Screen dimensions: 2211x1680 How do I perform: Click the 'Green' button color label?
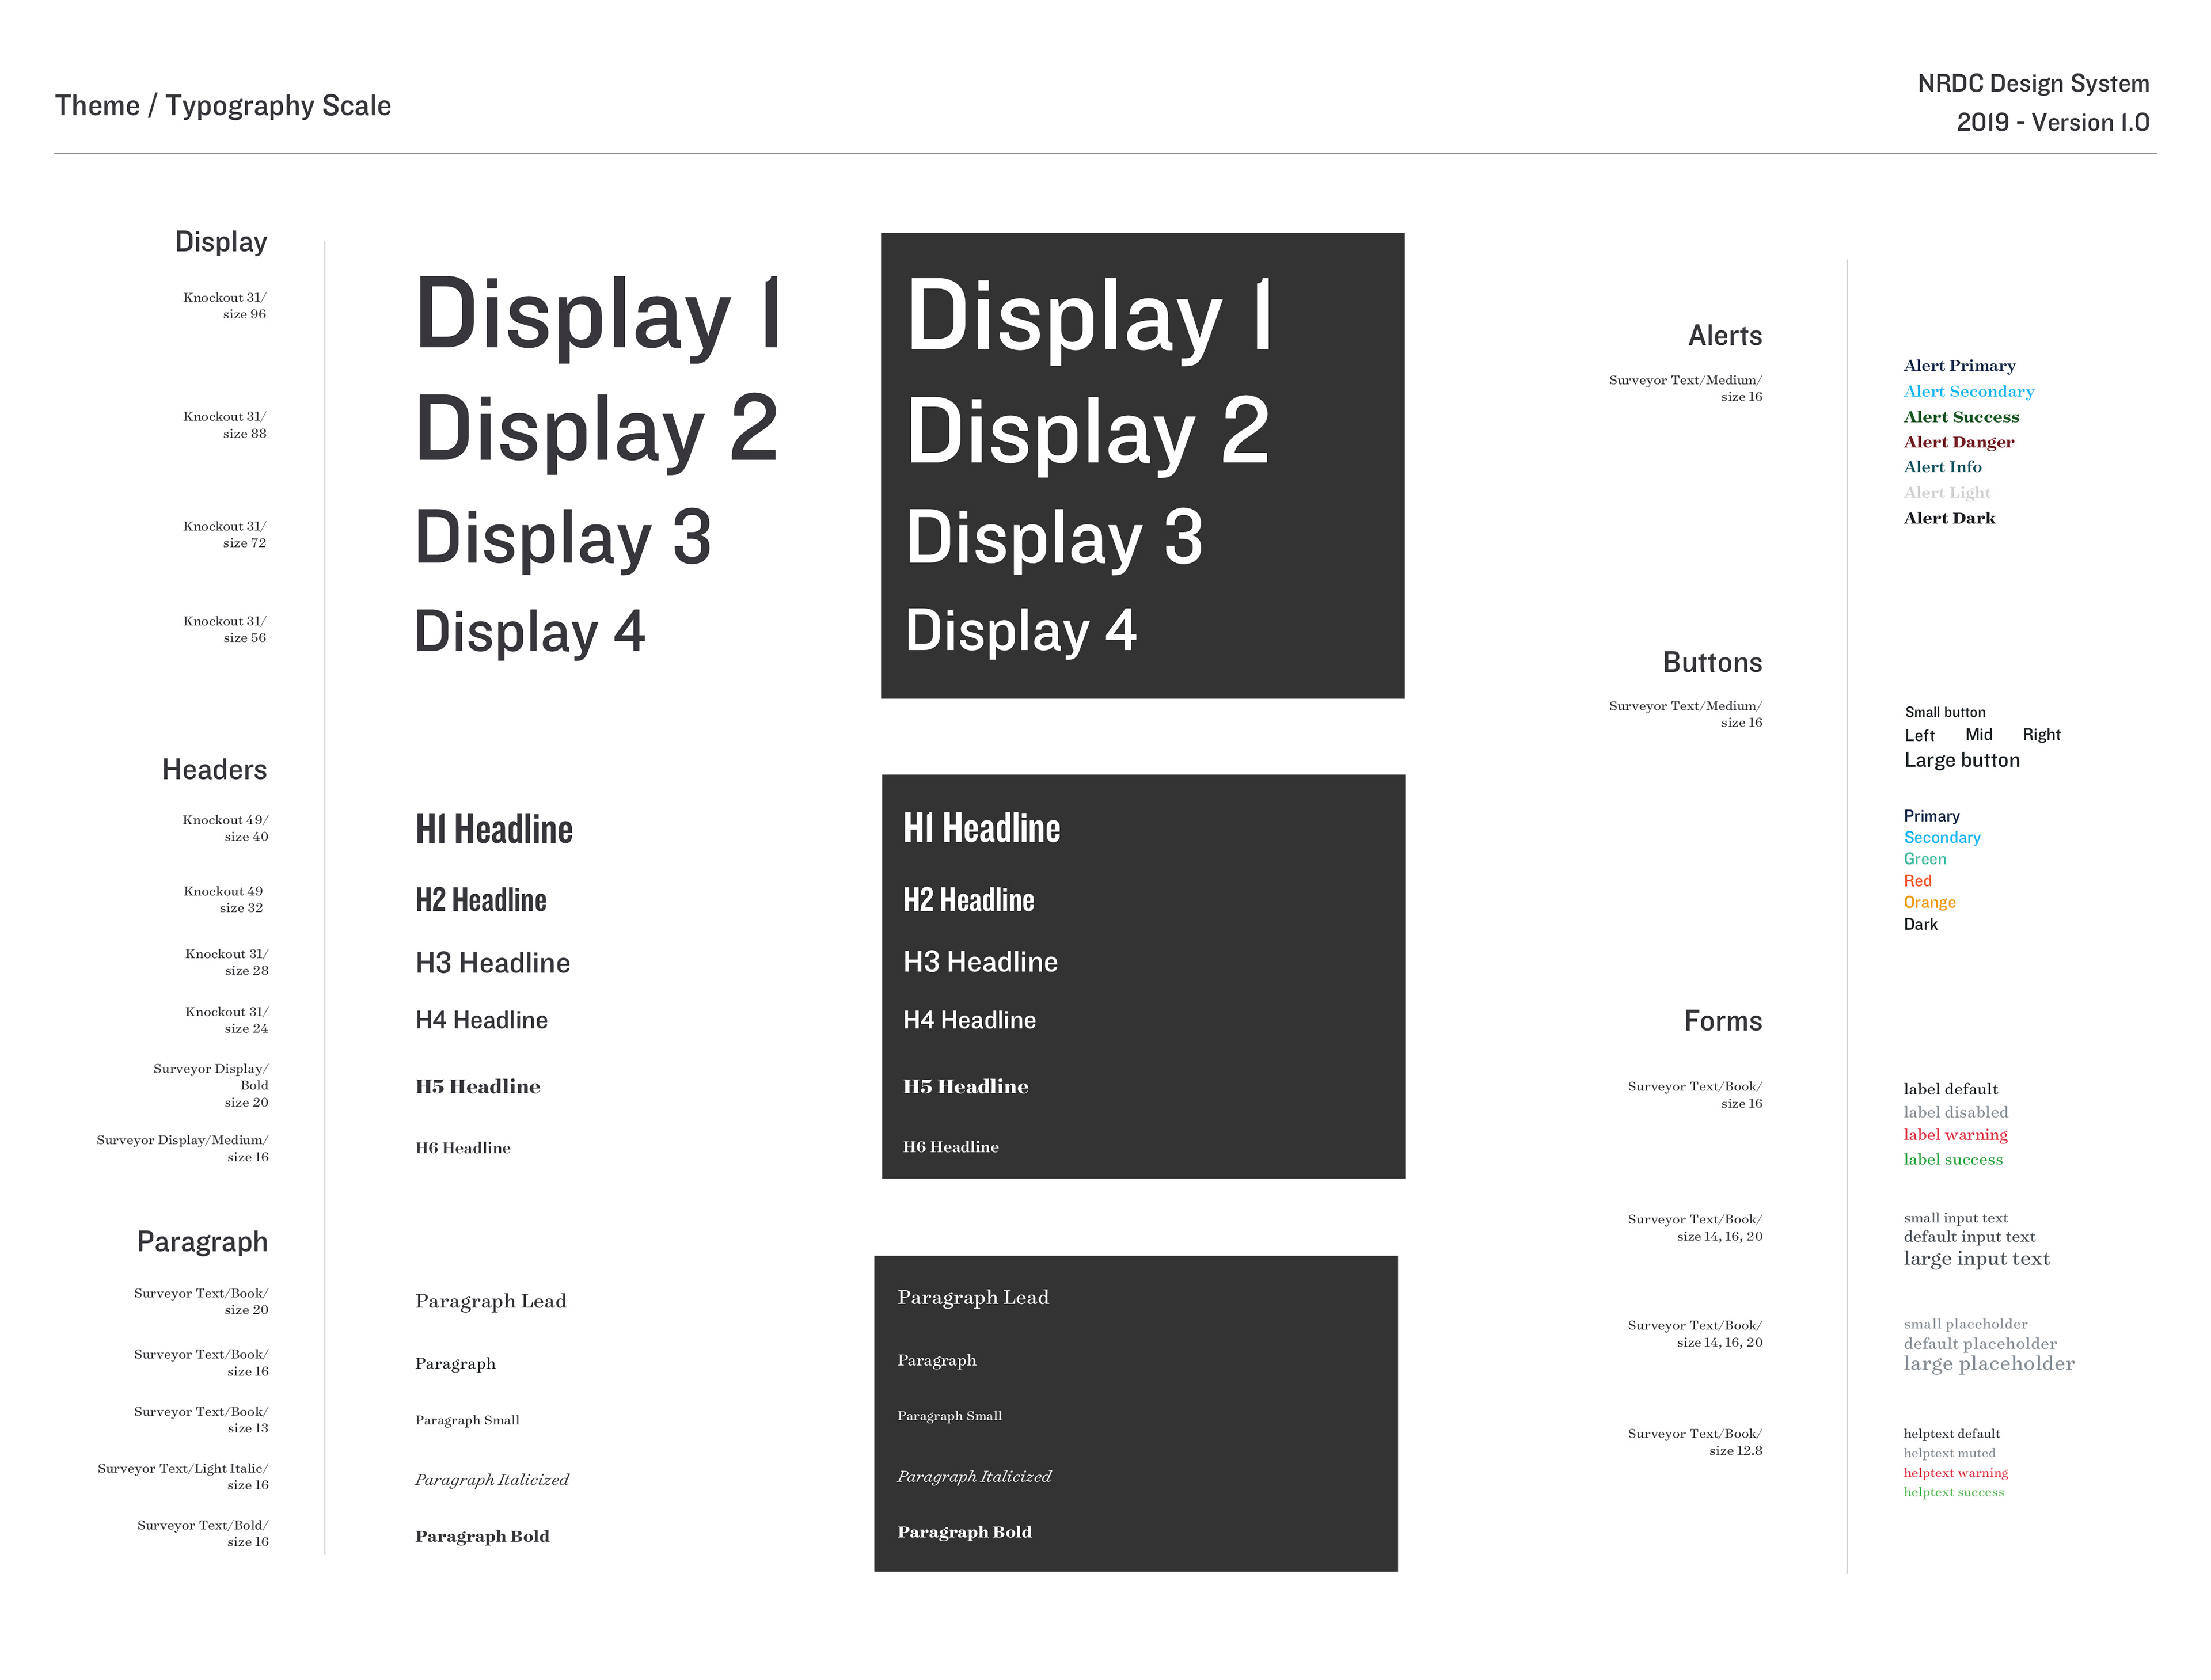tap(1925, 859)
